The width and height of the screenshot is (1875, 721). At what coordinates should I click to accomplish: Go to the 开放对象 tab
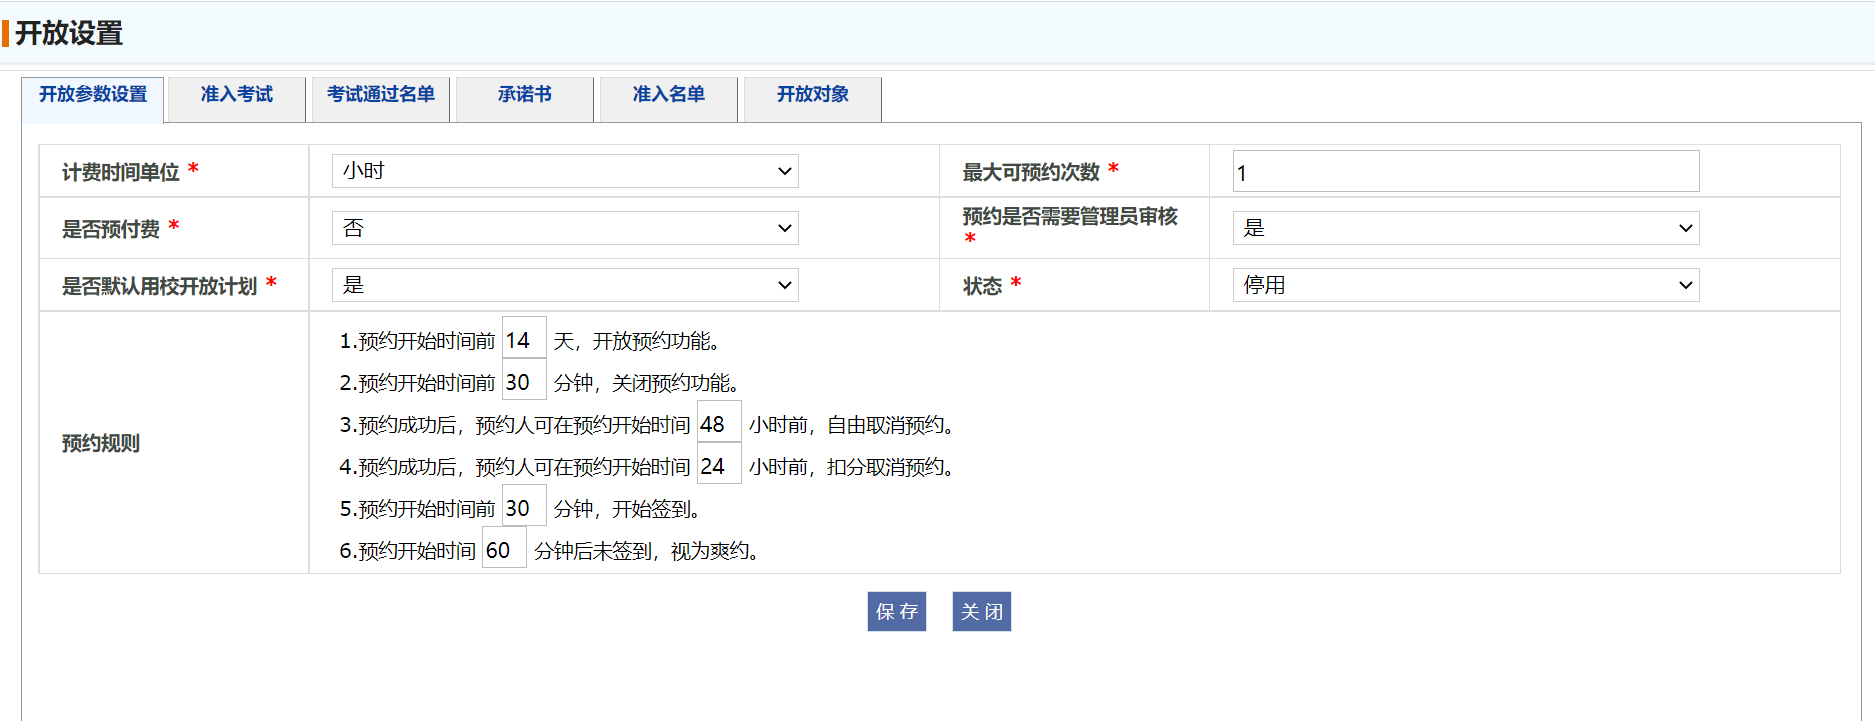[812, 95]
